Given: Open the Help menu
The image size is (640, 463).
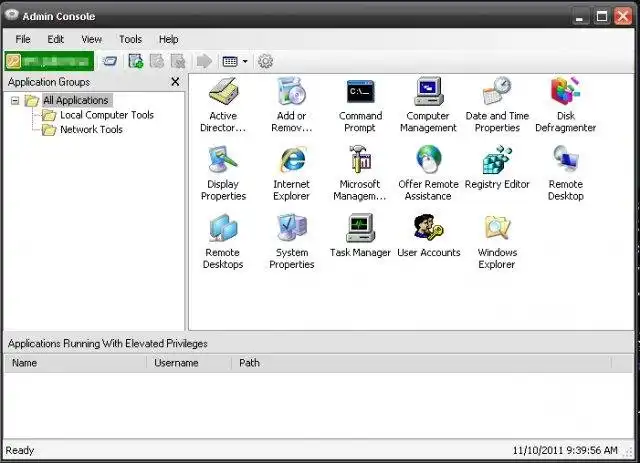Looking at the screenshot, I should [x=169, y=39].
